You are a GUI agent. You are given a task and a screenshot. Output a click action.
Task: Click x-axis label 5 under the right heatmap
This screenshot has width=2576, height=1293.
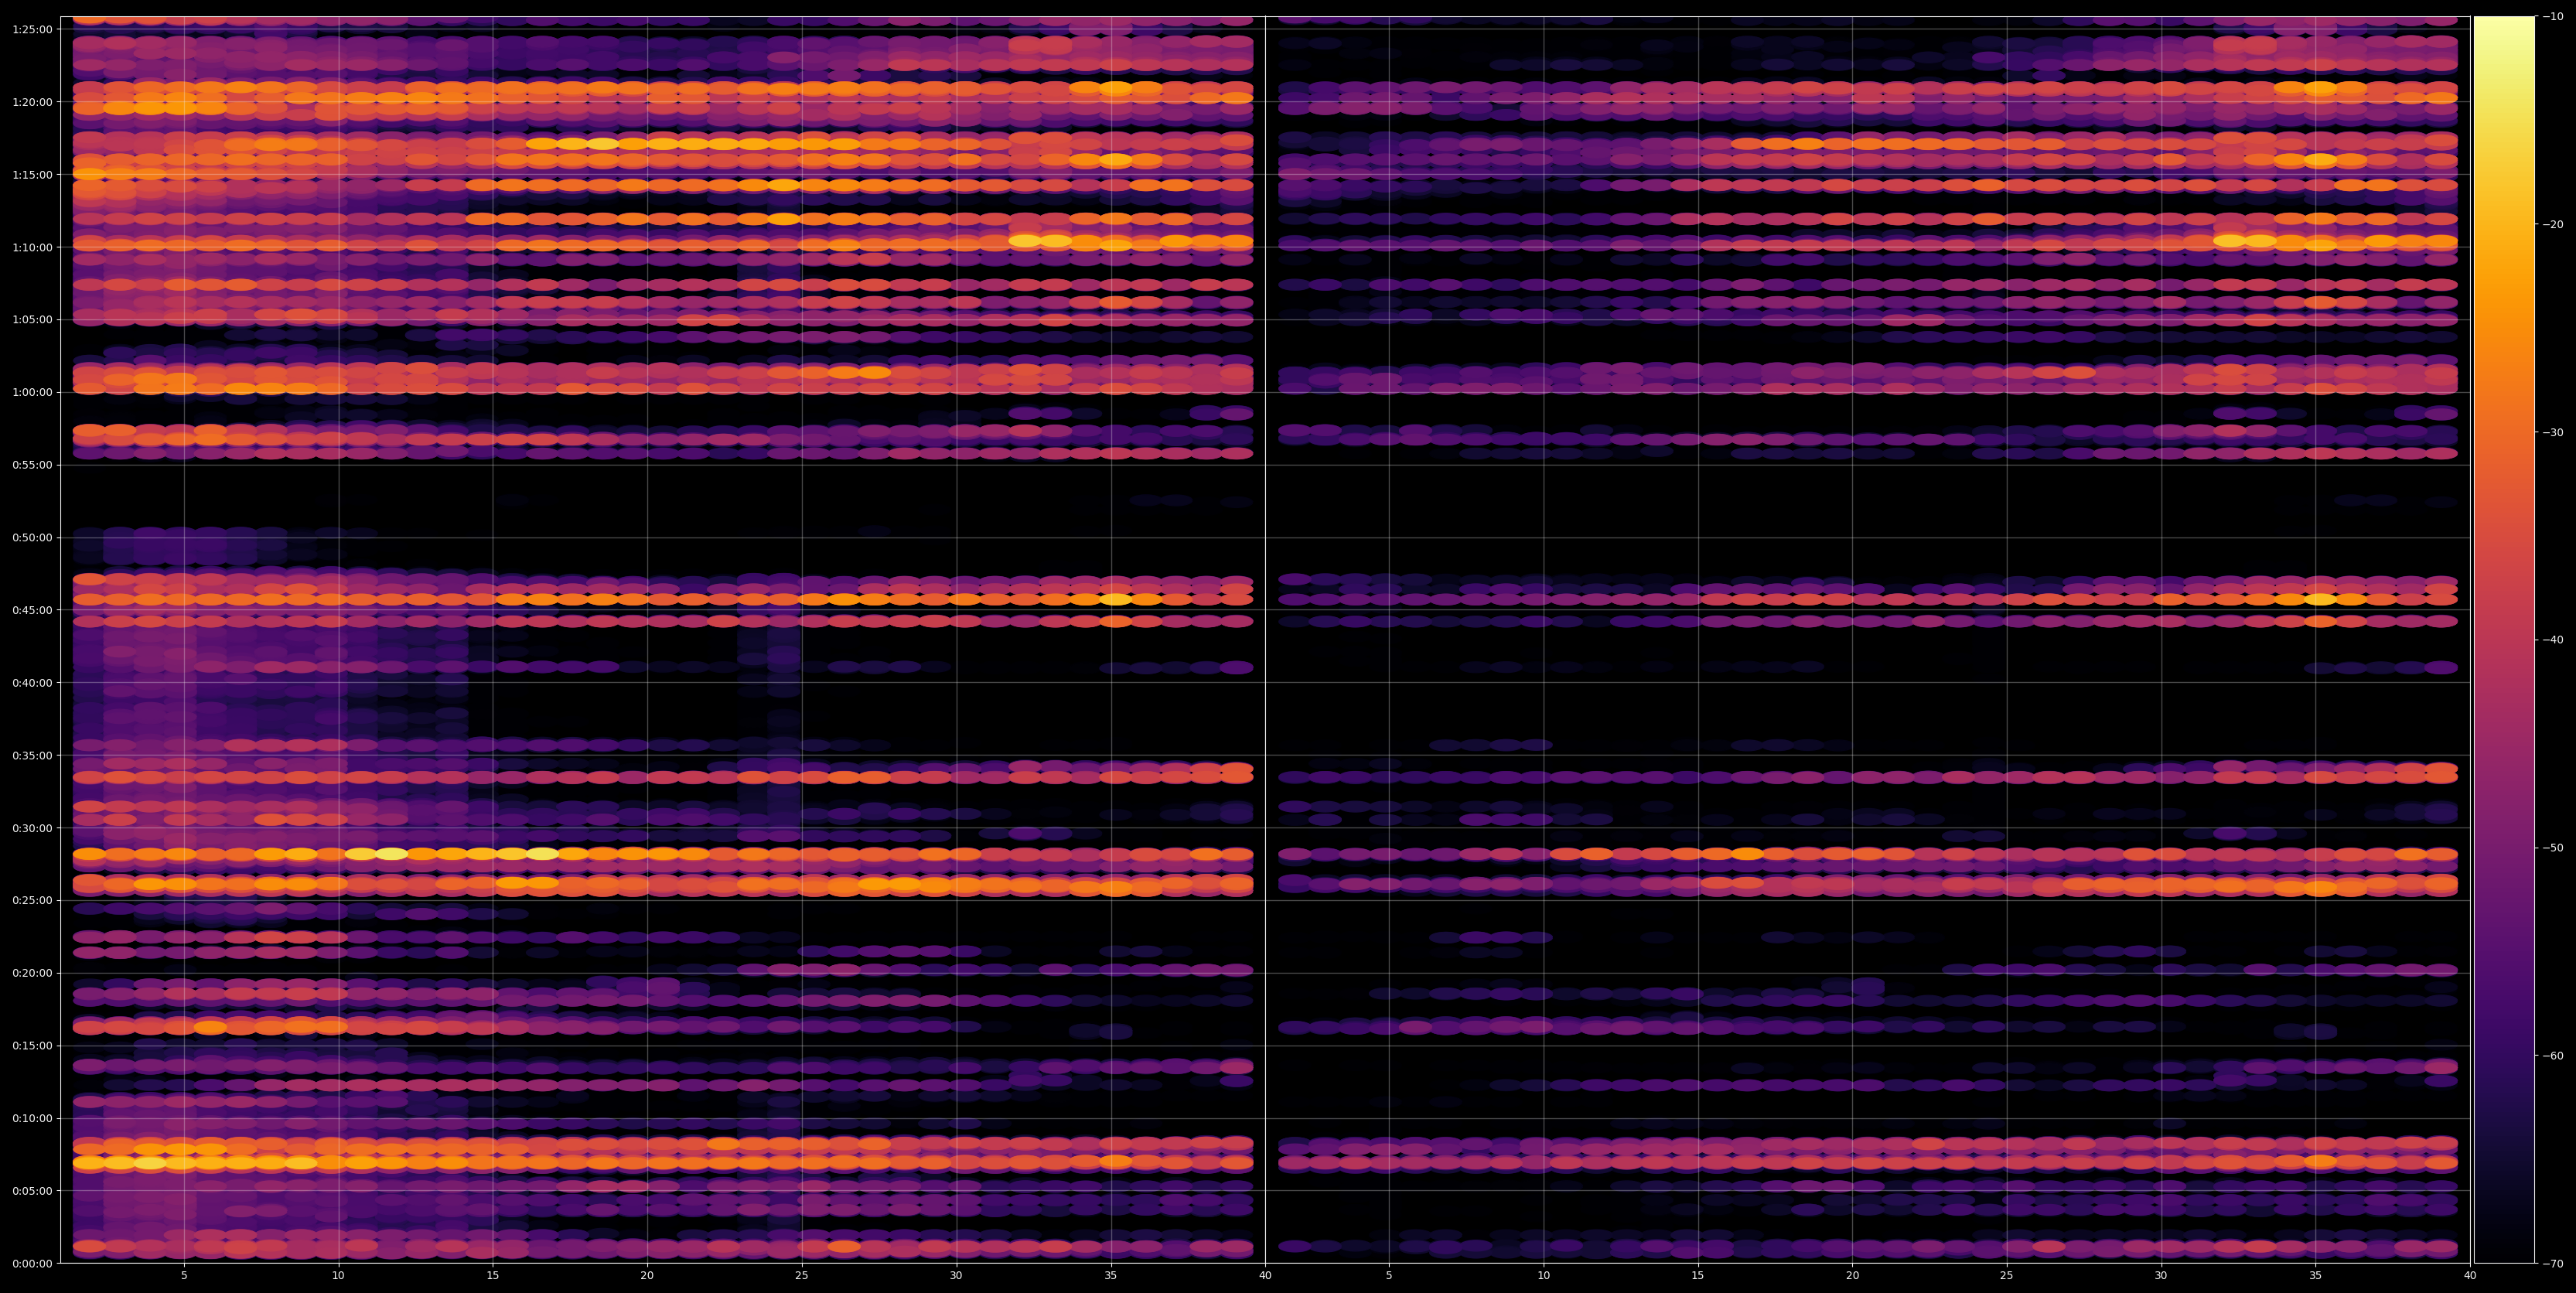click(1389, 1276)
